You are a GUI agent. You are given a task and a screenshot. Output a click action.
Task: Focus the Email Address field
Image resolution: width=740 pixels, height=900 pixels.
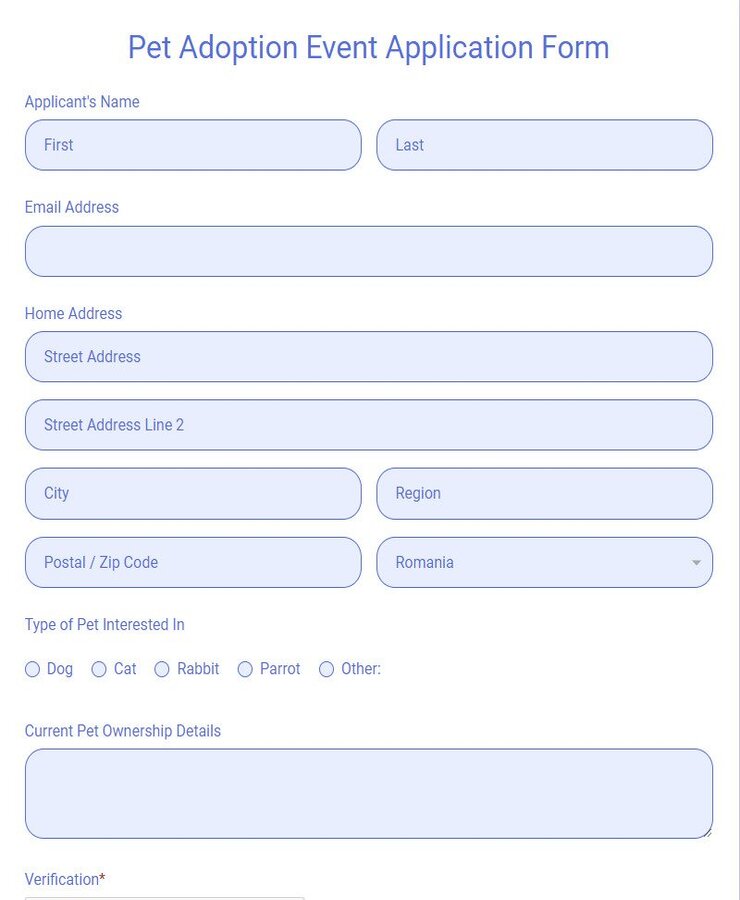(x=369, y=251)
